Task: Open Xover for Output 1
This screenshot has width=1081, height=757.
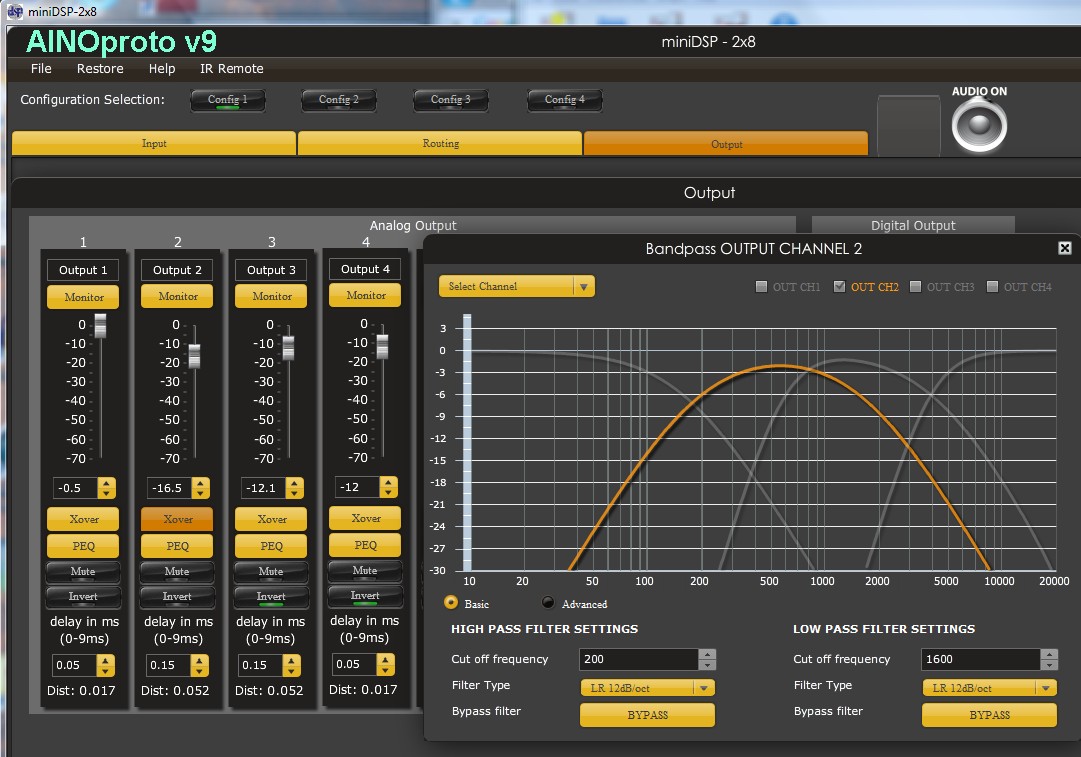Action: [x=83, y=519]
